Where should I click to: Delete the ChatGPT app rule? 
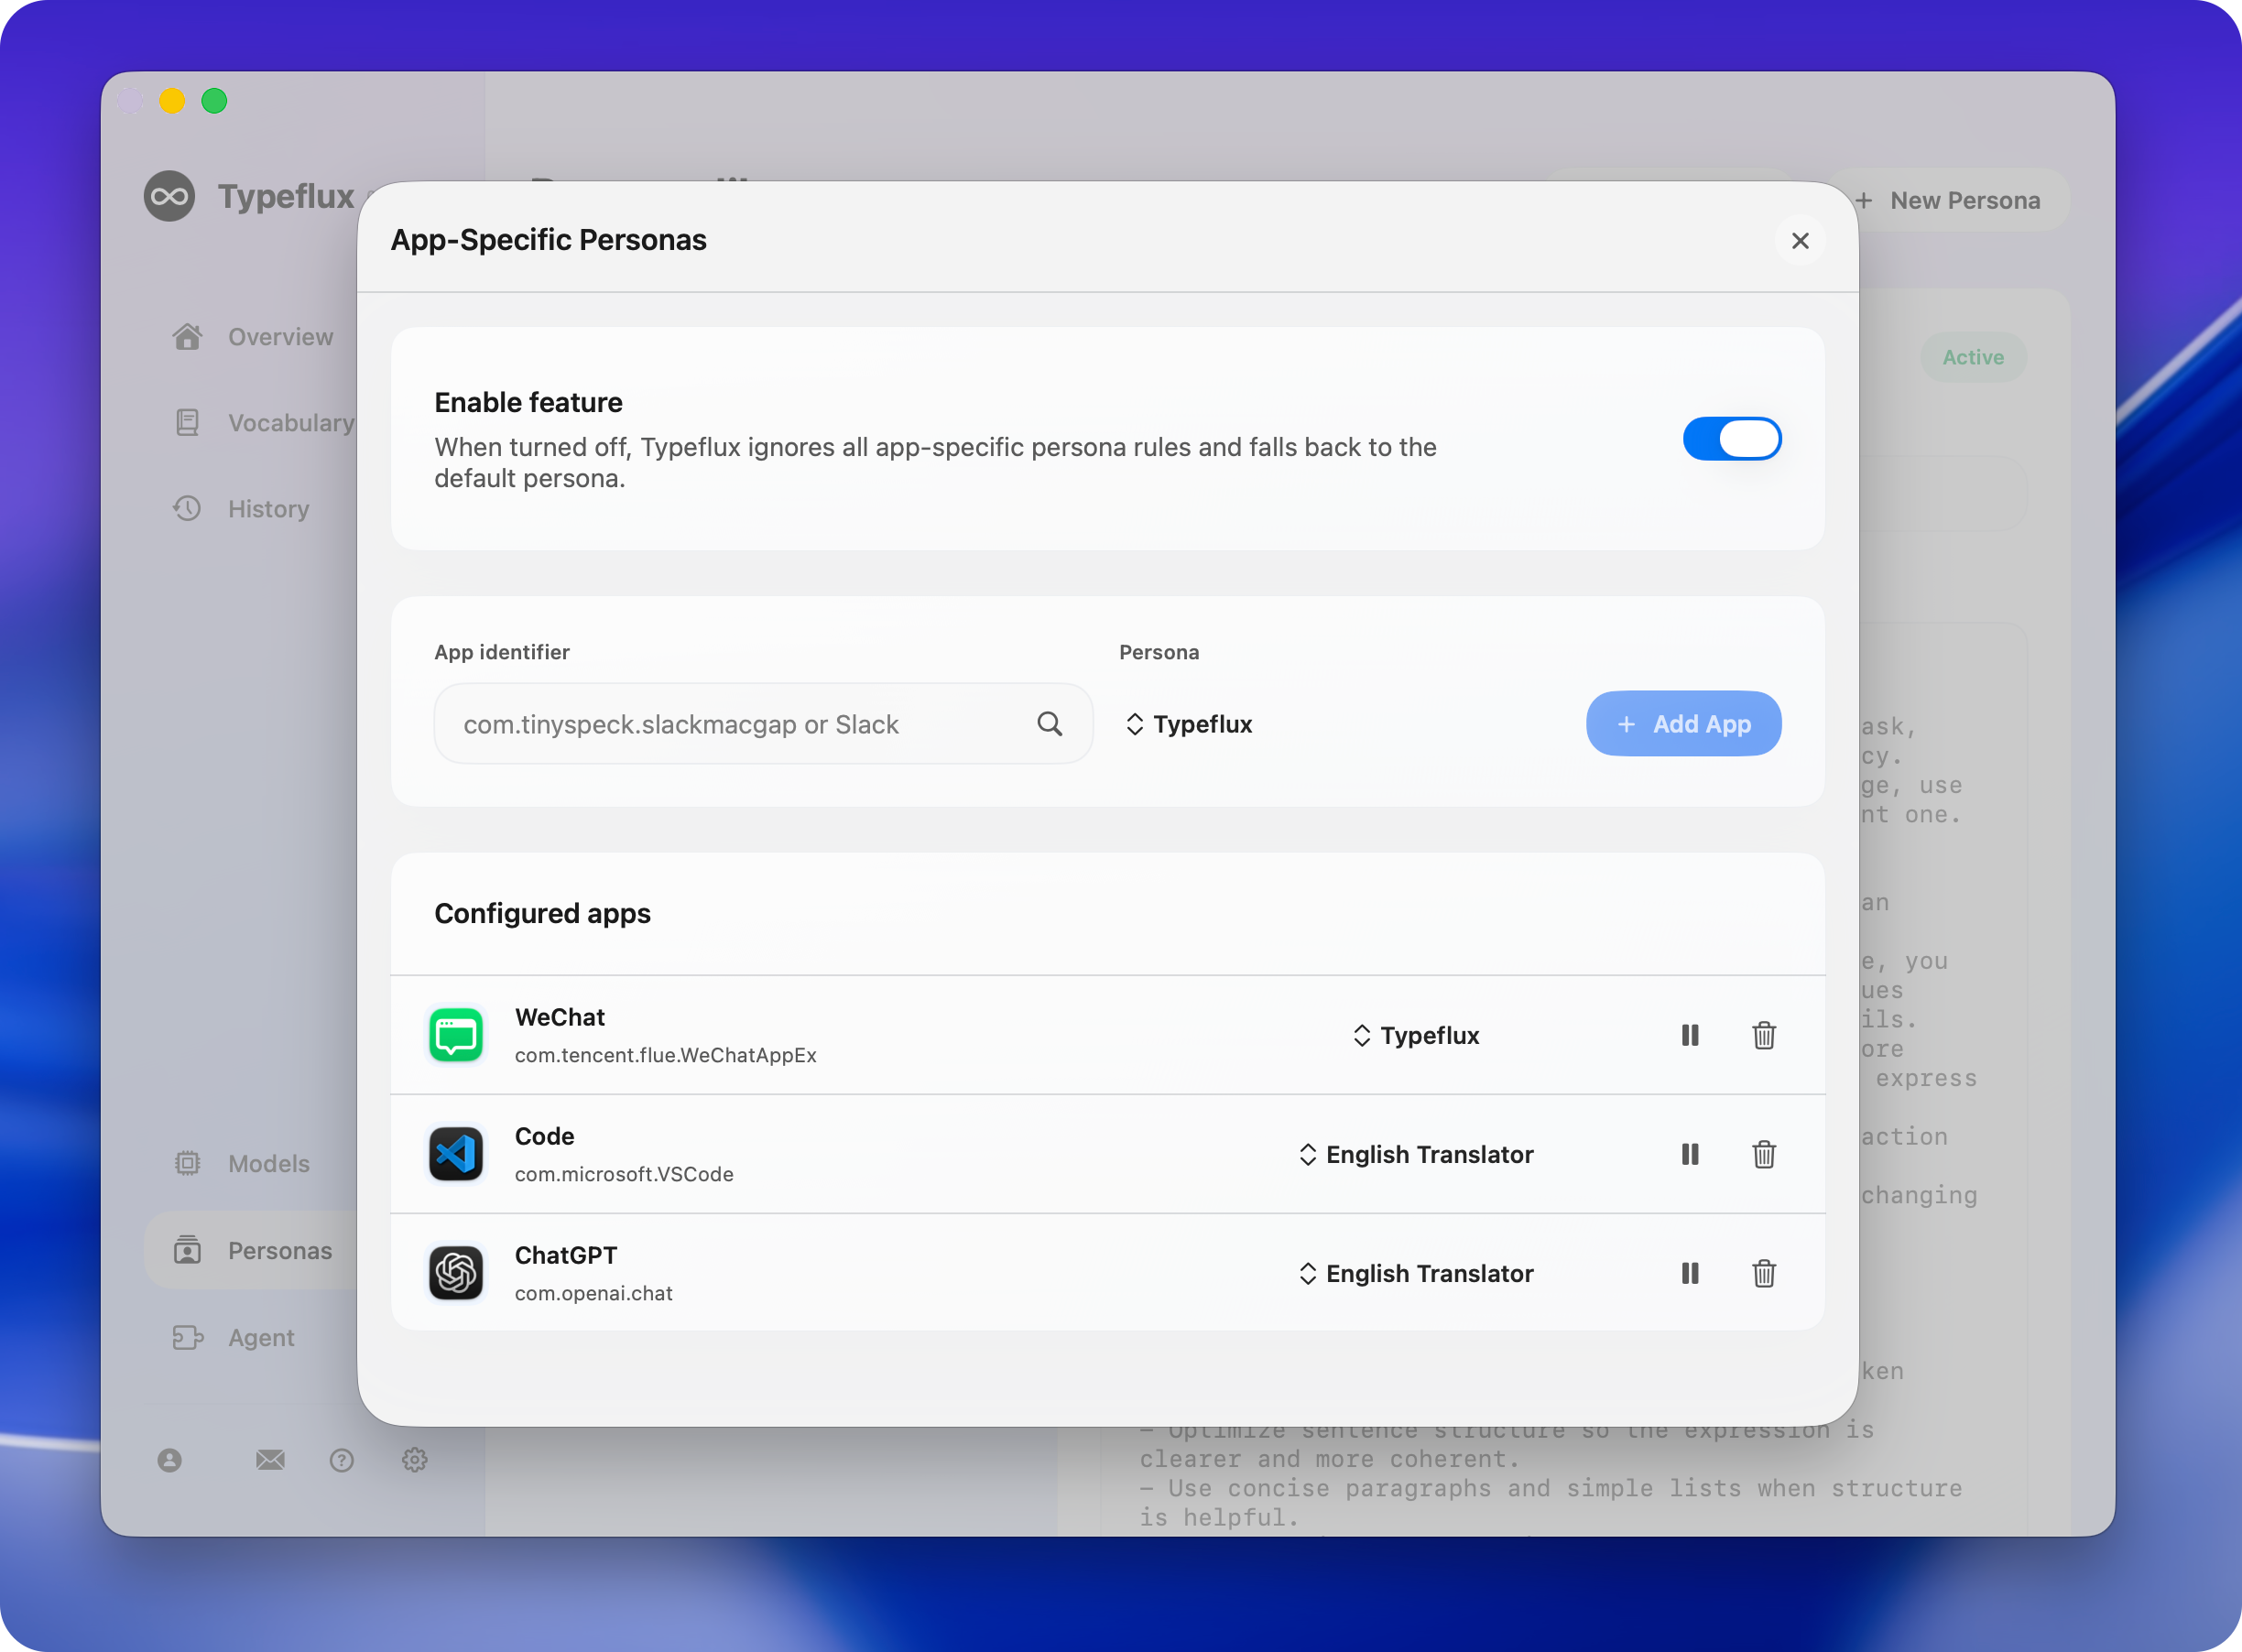(1764, 1273)
